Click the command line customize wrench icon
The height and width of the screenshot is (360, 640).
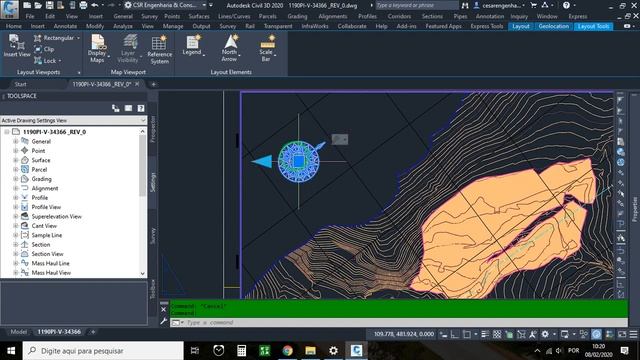[164, 322]
